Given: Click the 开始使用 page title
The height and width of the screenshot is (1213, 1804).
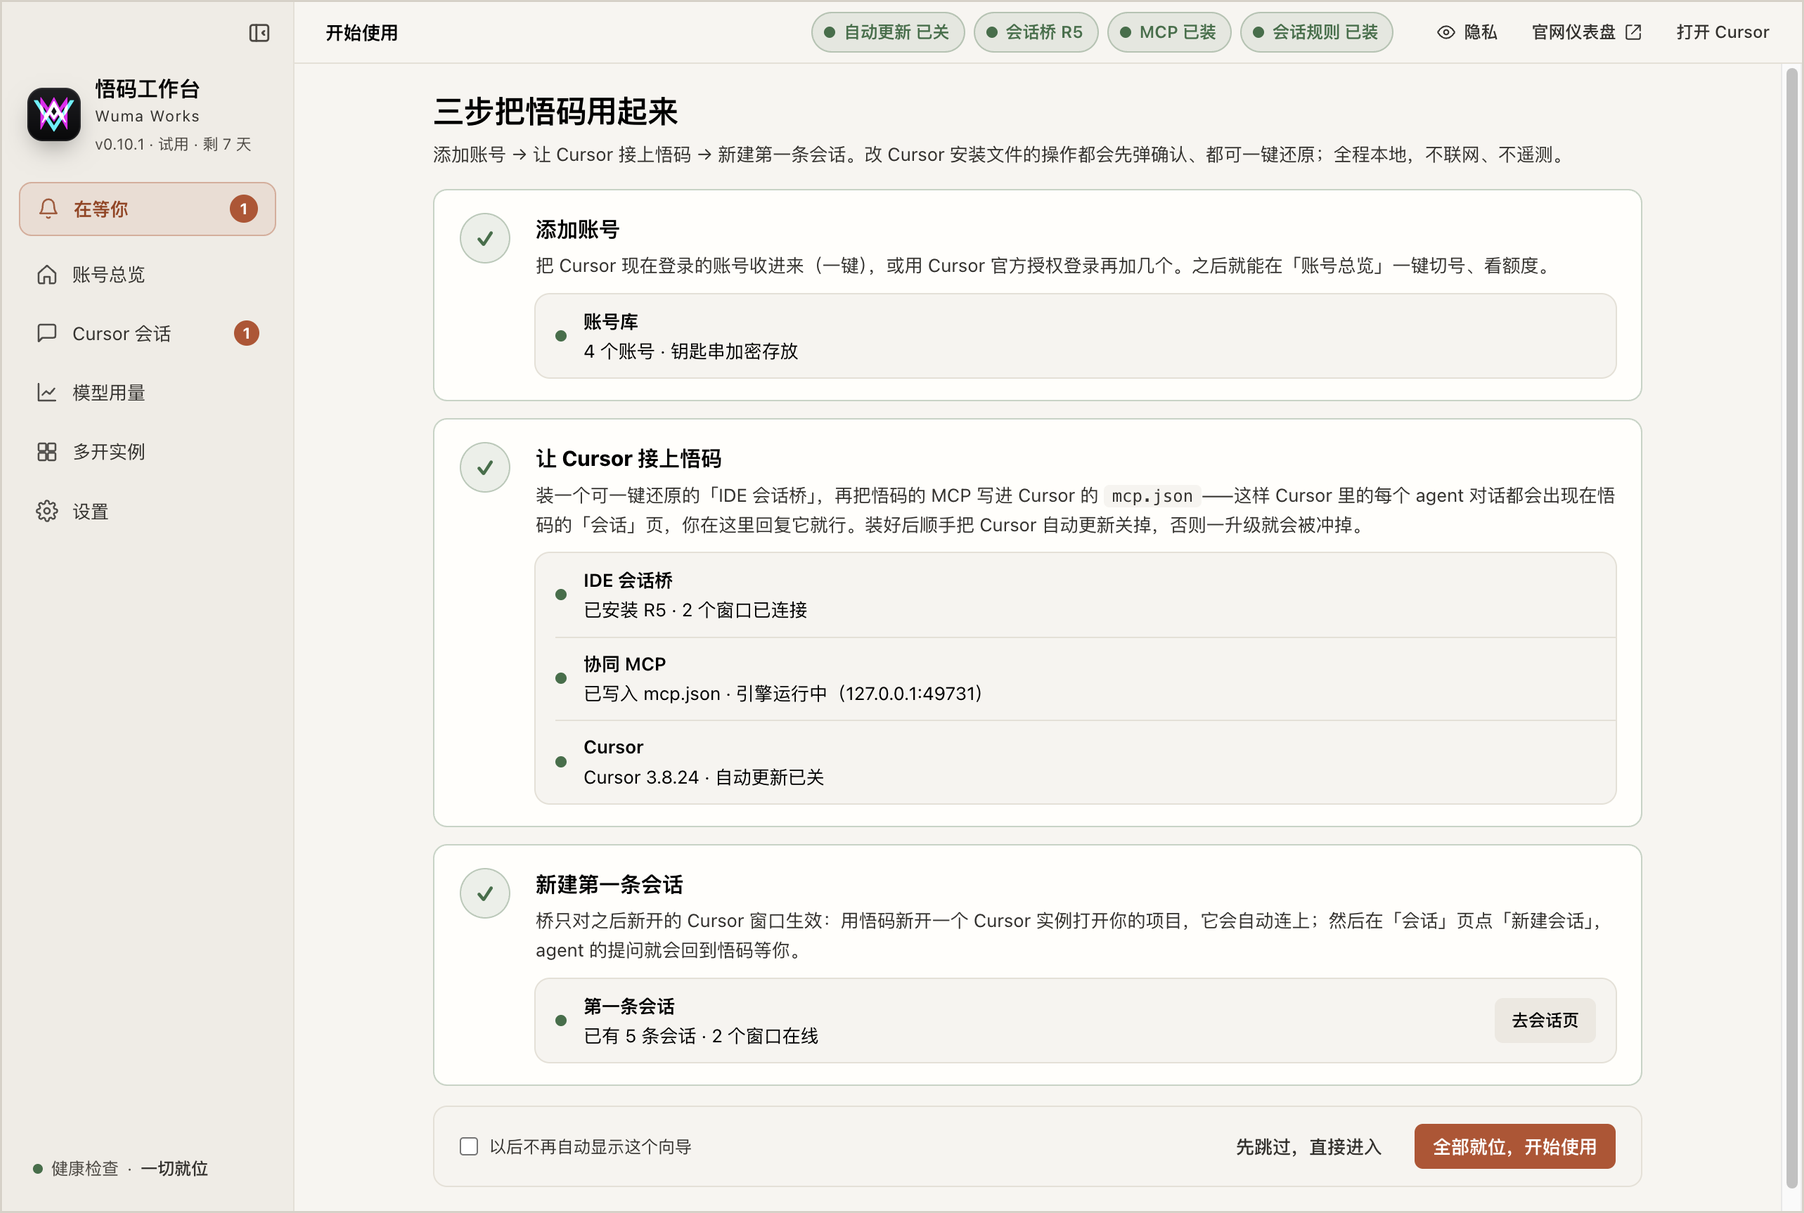Looking at the screenshot, I should (362, 33).
